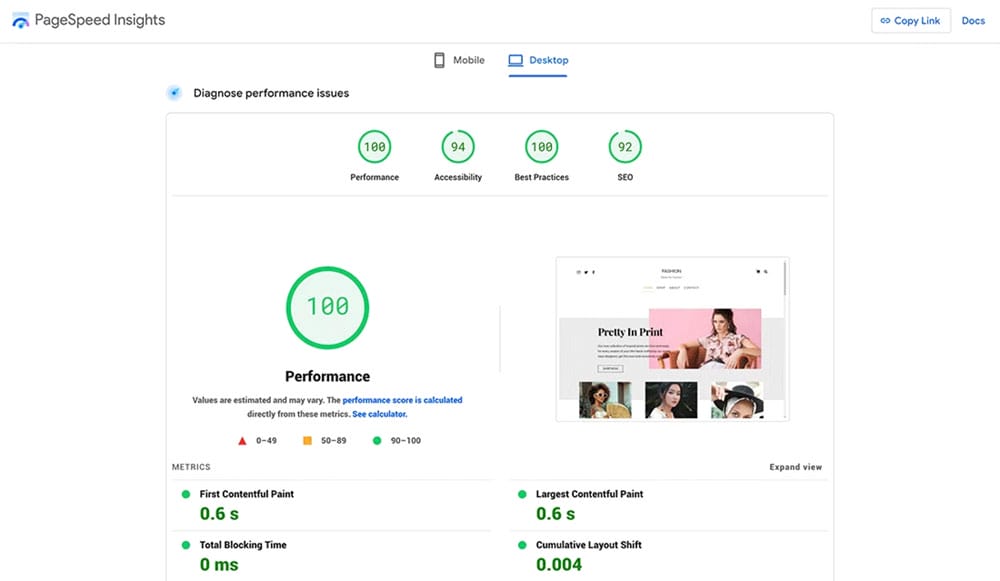
Task: Click the green circle 90–100 legend icon
Action: point(375,440)
